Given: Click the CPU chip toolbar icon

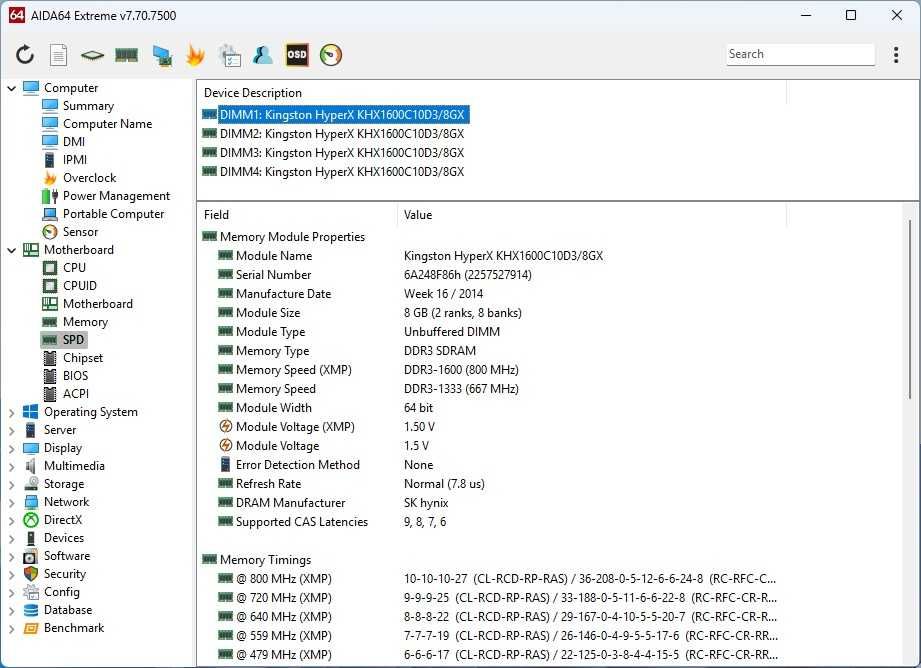Looking at the screenshot, I should 92,55.
